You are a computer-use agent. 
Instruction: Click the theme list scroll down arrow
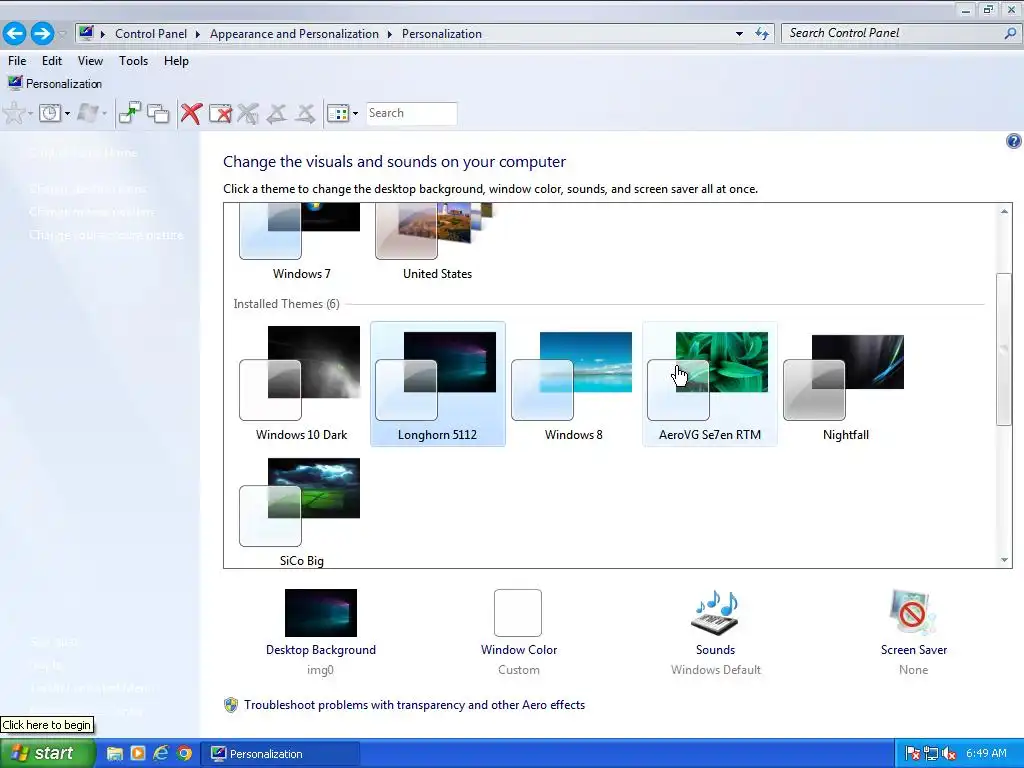pyautogui.click(x=1004, y=560)
